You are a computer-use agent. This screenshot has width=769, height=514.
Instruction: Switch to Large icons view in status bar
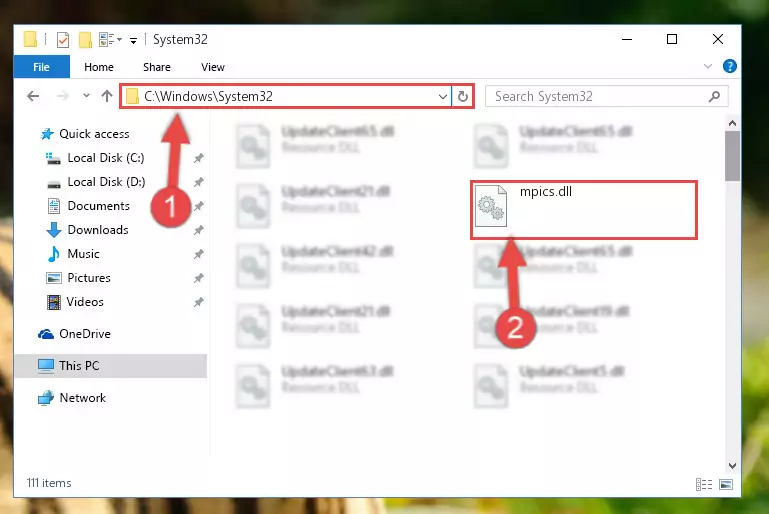coord(726,485)
